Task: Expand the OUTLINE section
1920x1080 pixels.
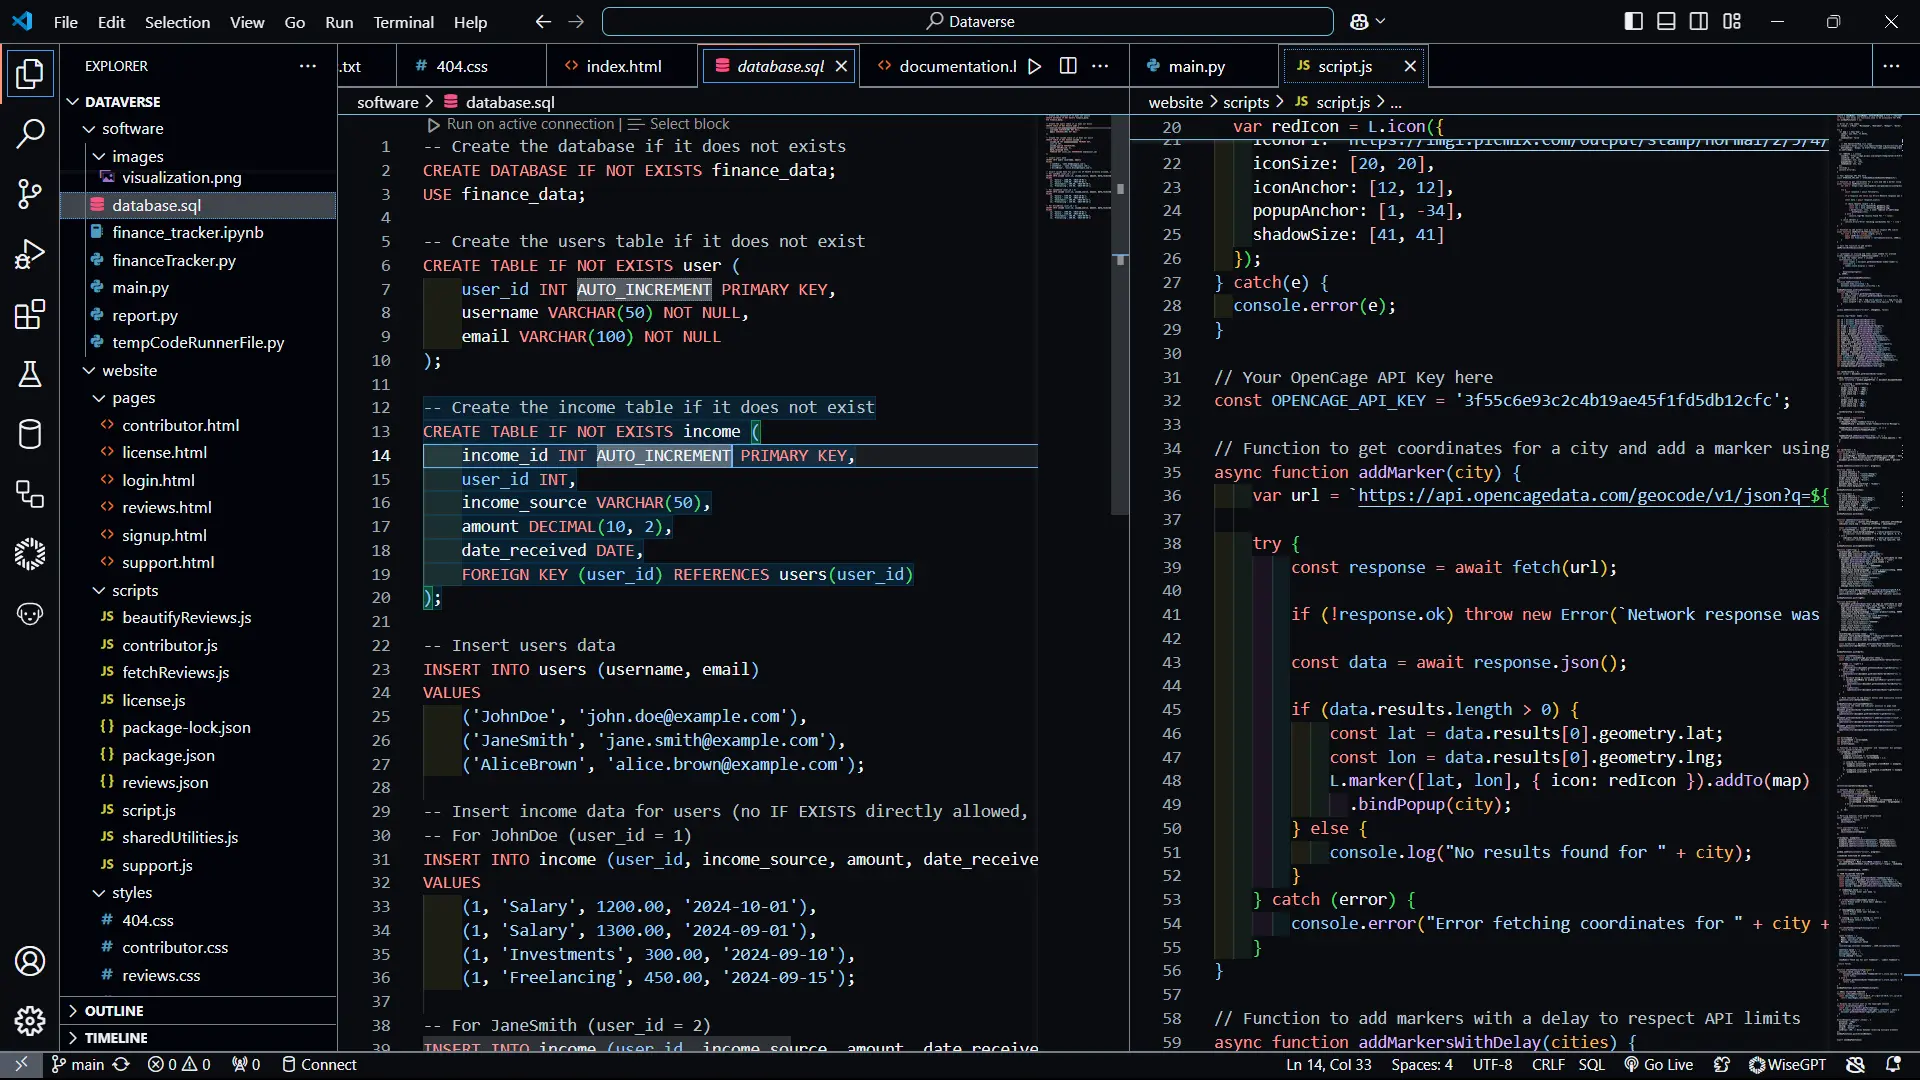Action: point(113,1011)
